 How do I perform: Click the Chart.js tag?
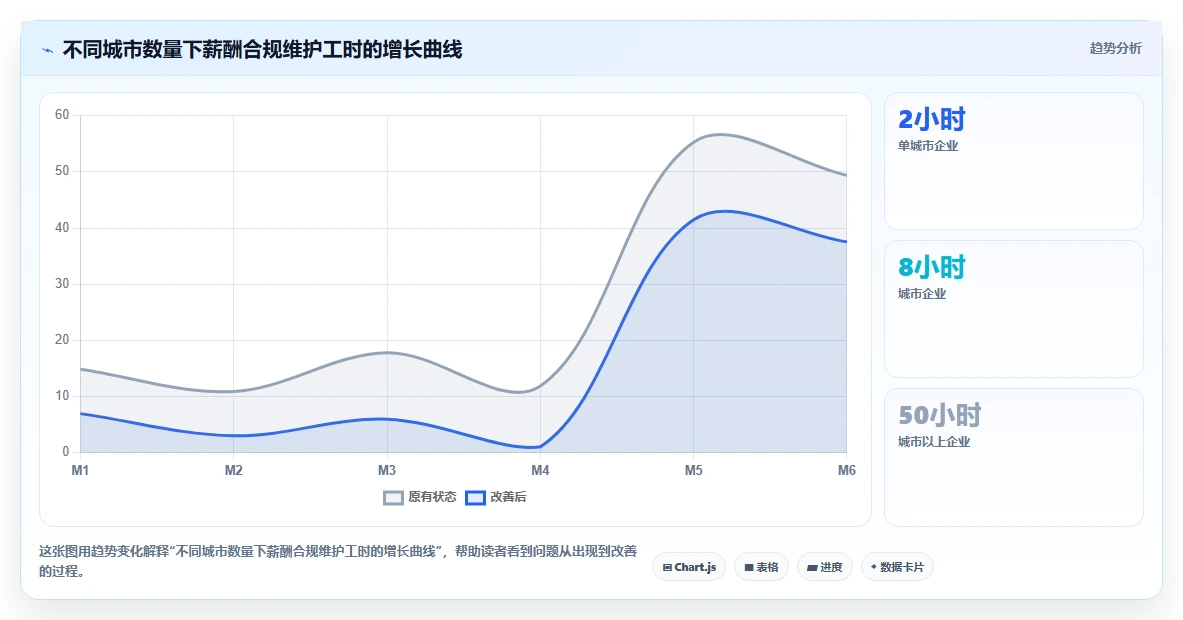point(689,567)
